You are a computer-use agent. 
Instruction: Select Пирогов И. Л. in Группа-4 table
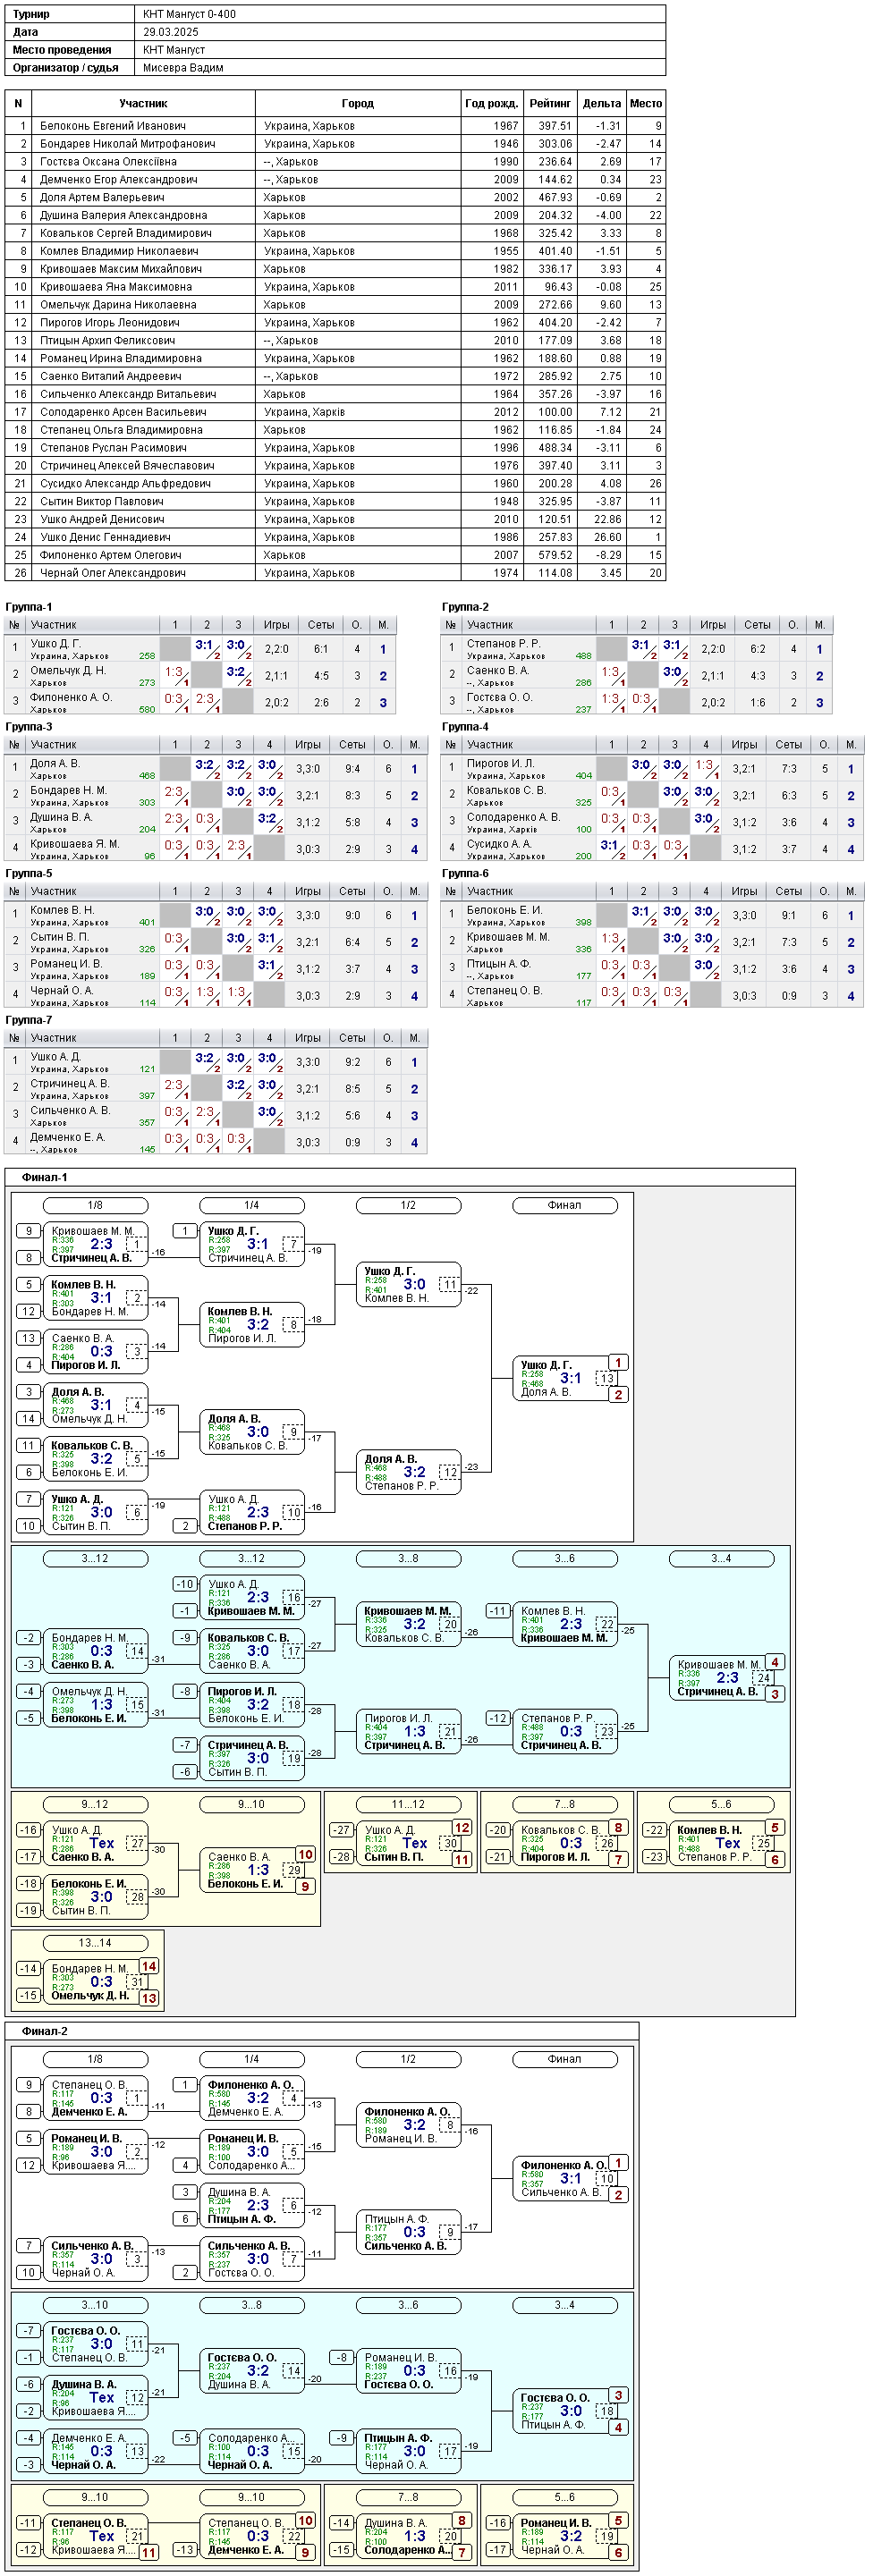tap(500, 764)
